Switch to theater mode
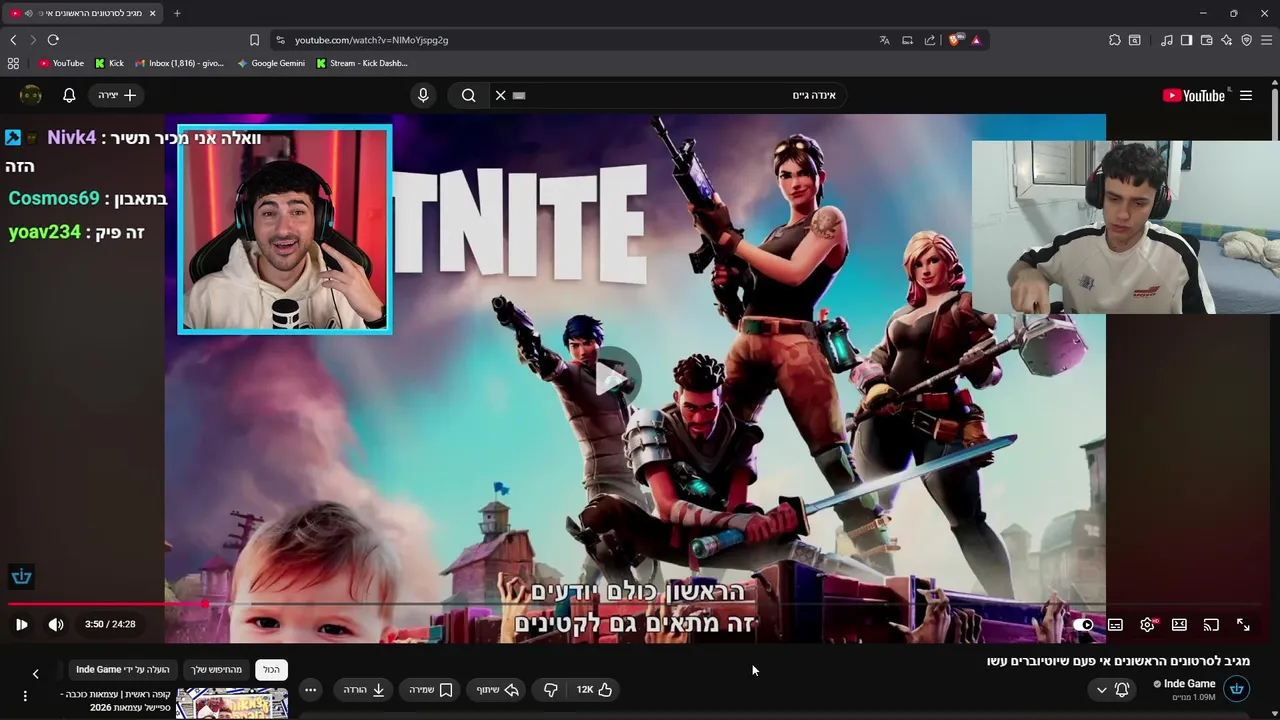 [x=1179, y=624]
